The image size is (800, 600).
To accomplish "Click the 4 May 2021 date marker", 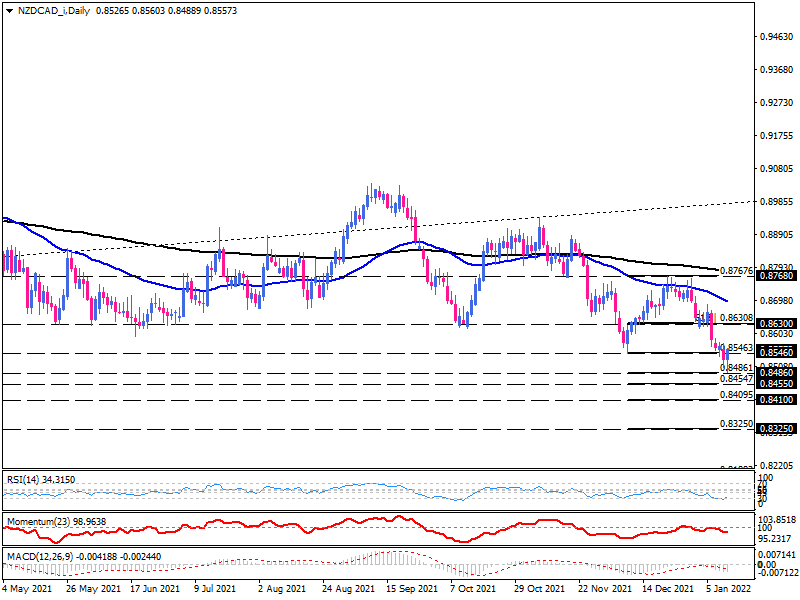I will click(28, 588).
